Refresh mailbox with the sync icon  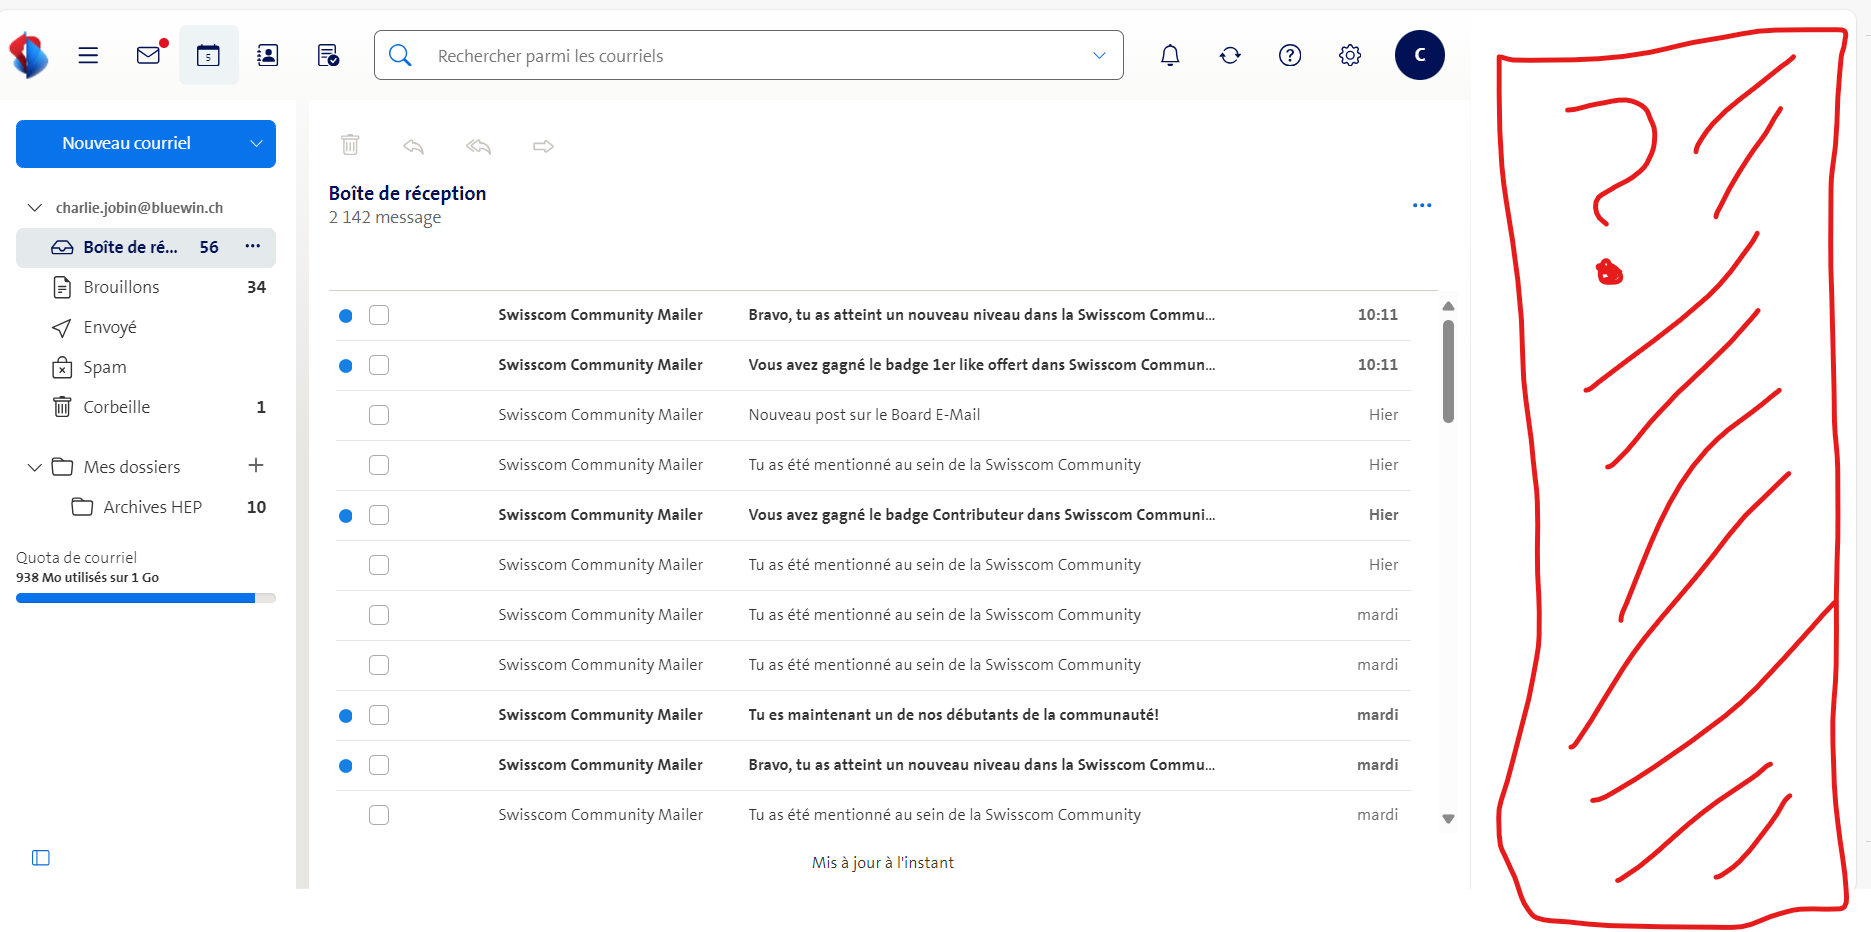tap(1229, 55)
